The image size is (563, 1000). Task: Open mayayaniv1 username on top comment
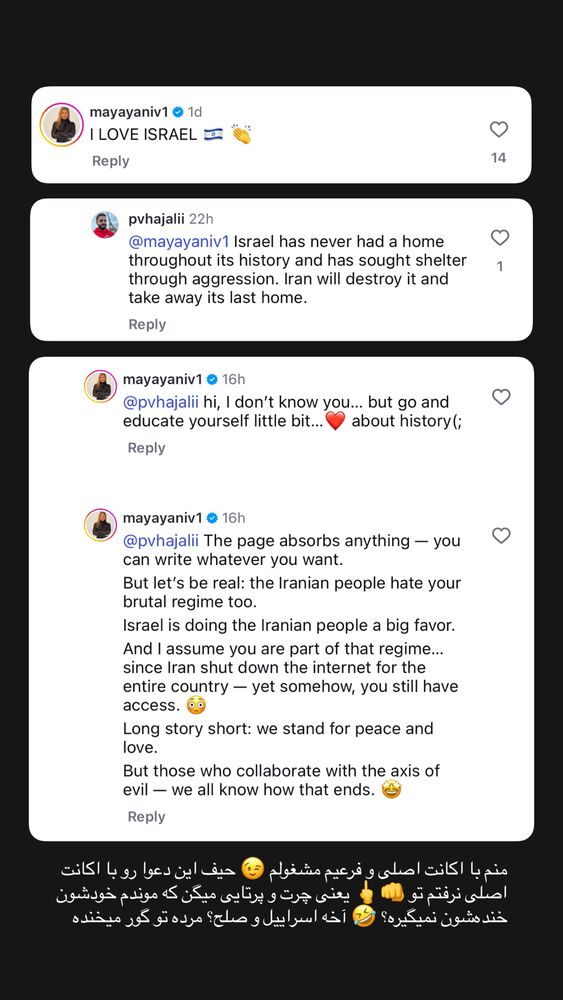(x=130, y=112)
